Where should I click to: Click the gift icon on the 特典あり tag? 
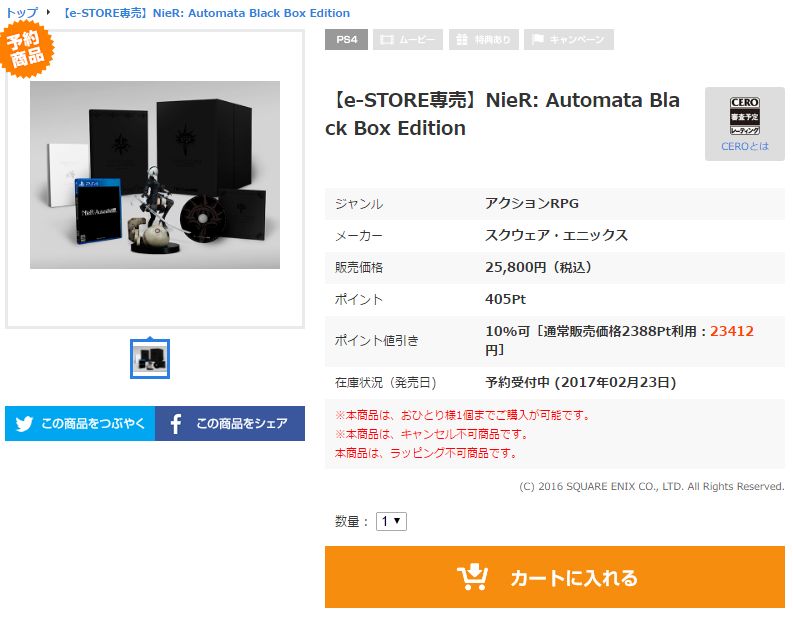click(462, 39)
